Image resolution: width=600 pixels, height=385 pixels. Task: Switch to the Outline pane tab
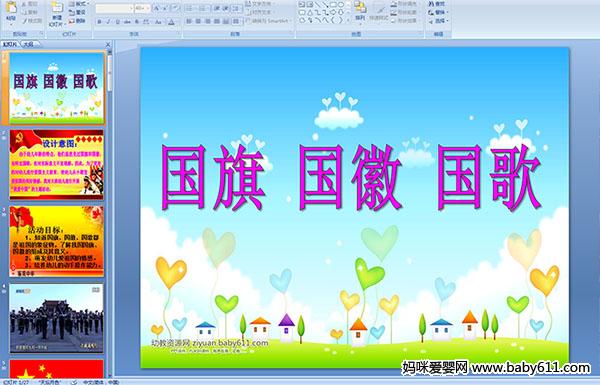(29, 44)
